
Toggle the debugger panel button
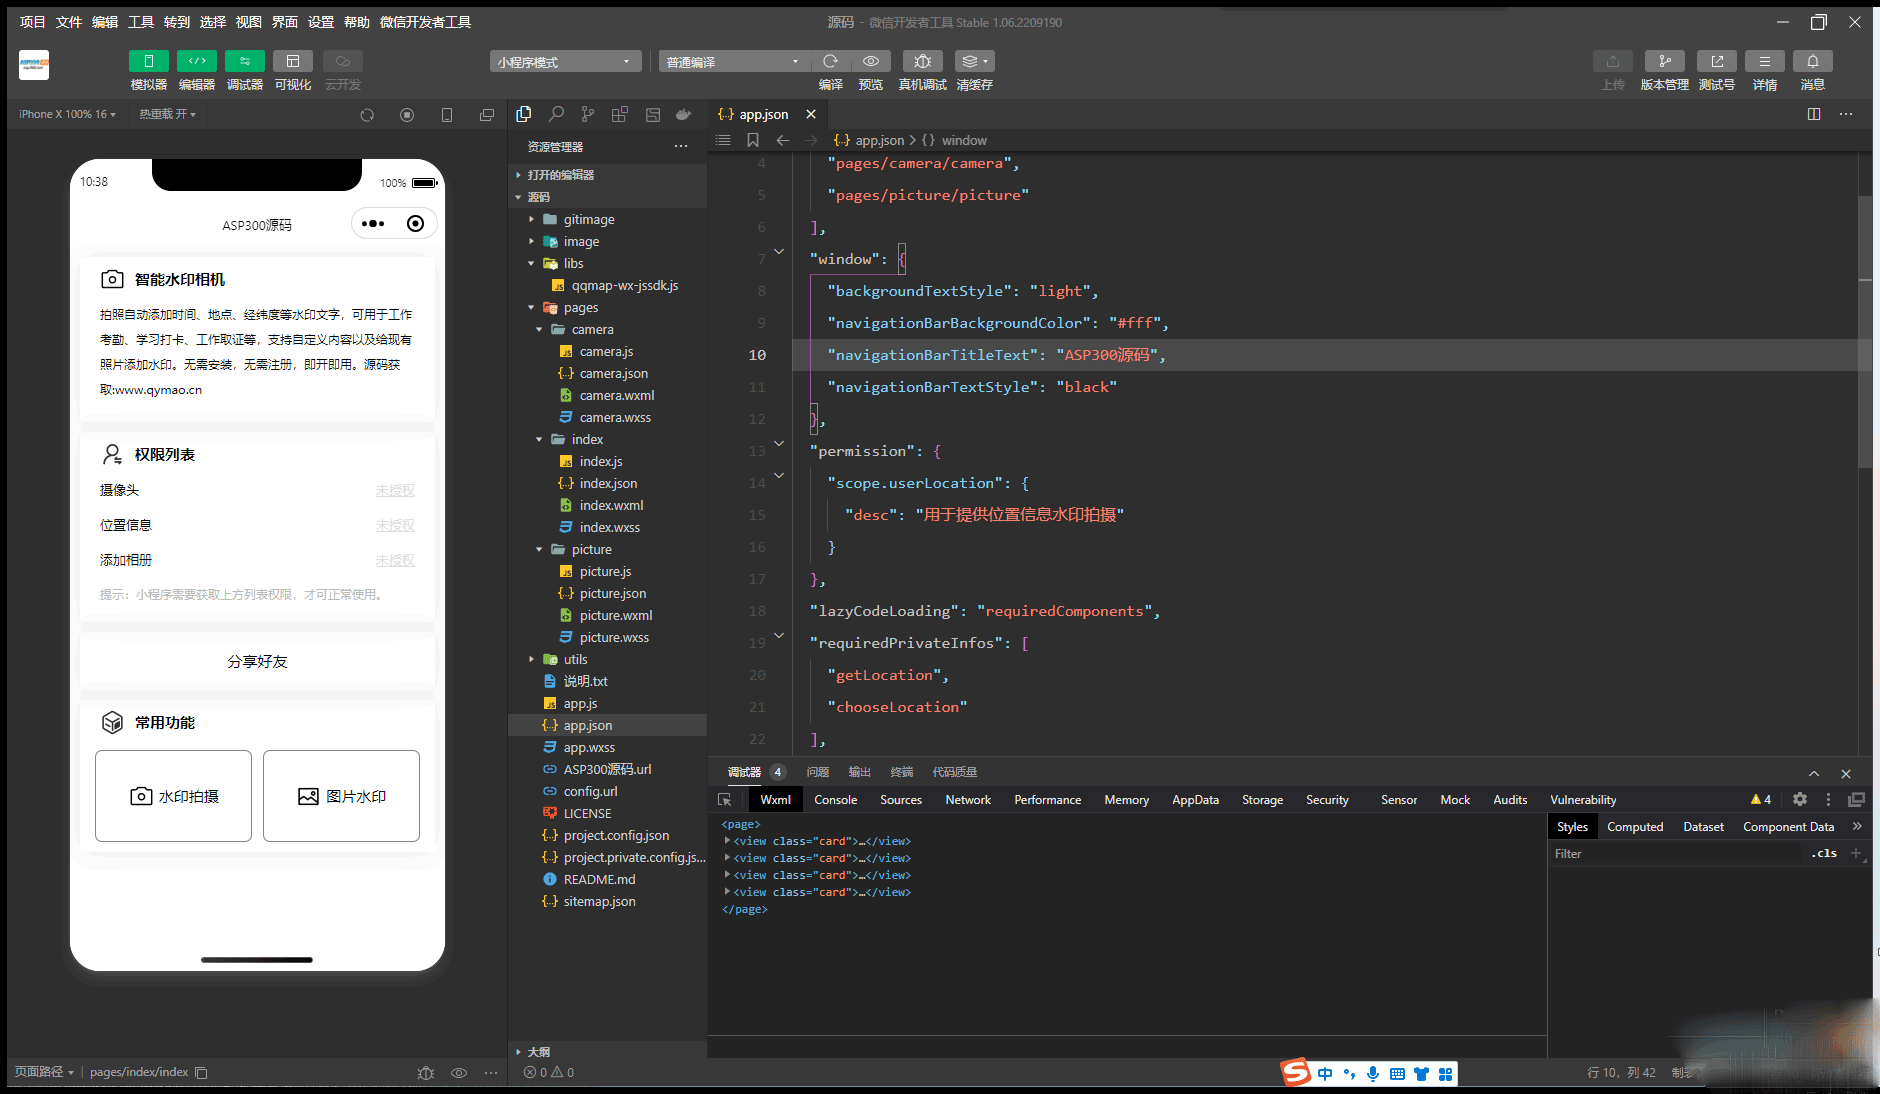pos(245,62)
